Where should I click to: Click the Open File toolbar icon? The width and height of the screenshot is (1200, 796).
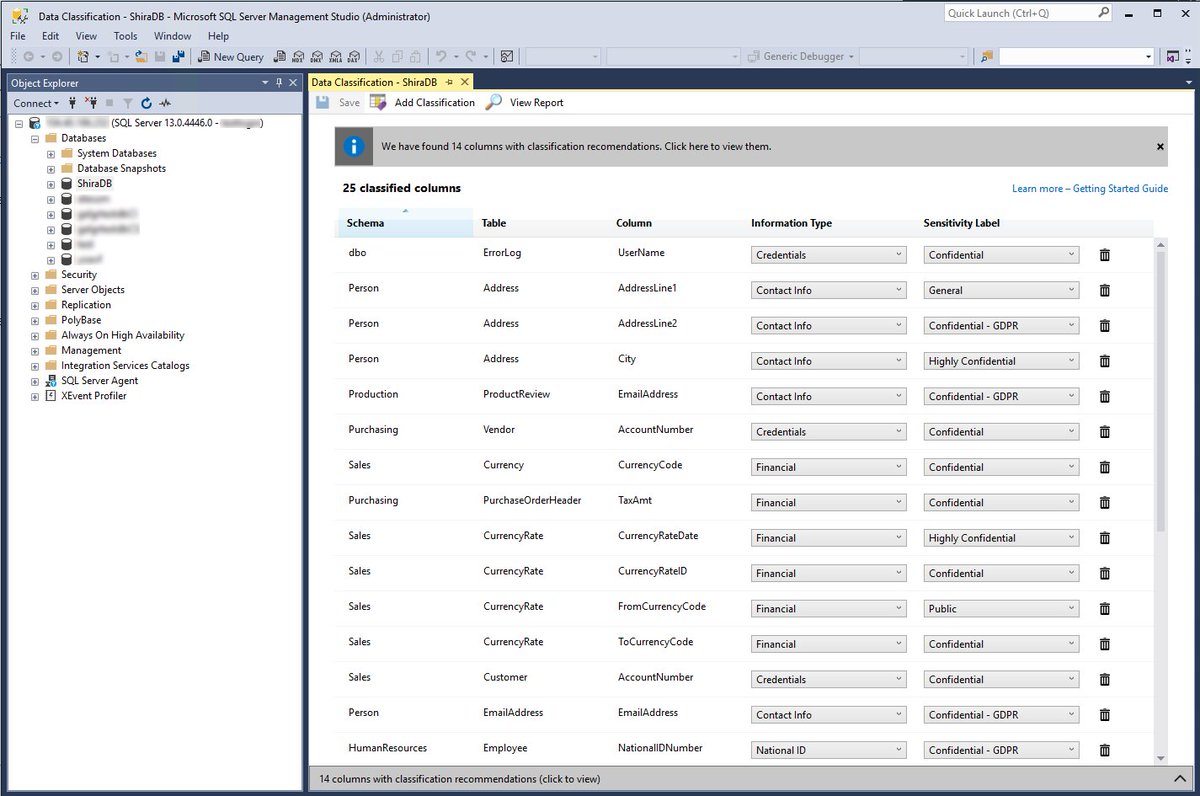(141, 57)
